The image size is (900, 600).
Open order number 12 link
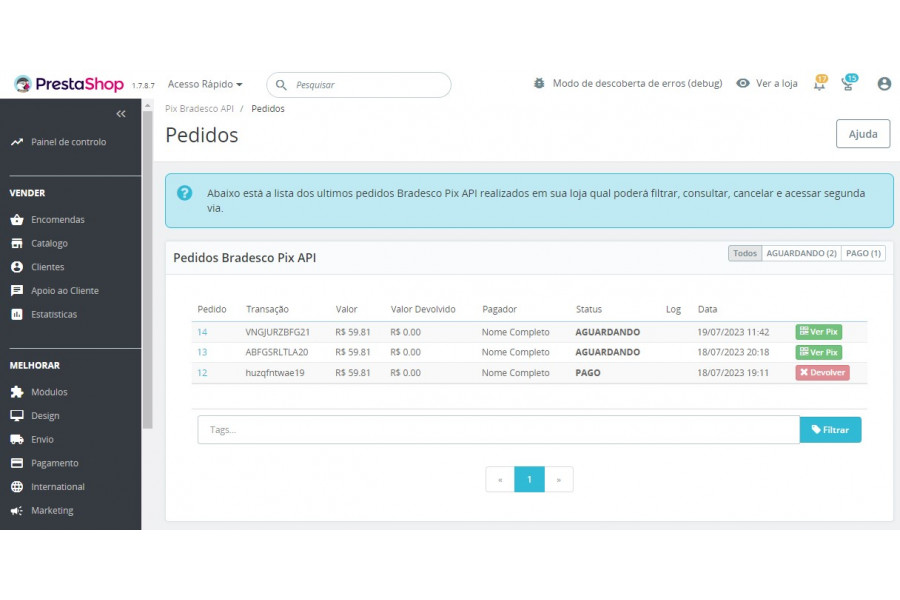click(202, 373)
